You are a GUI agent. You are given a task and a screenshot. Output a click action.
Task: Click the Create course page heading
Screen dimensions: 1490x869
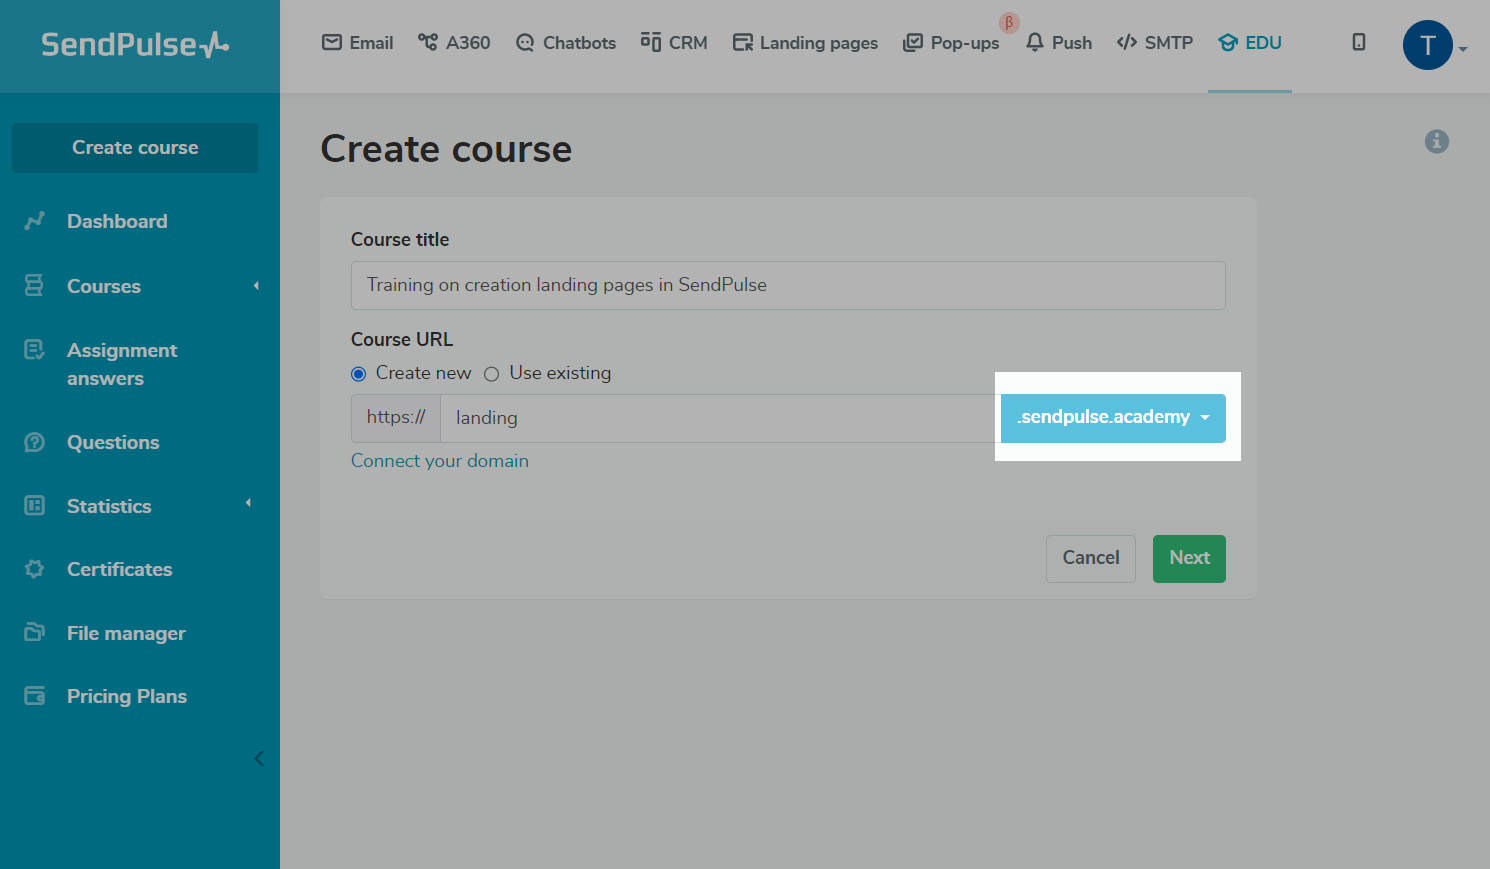click(446, 149)
